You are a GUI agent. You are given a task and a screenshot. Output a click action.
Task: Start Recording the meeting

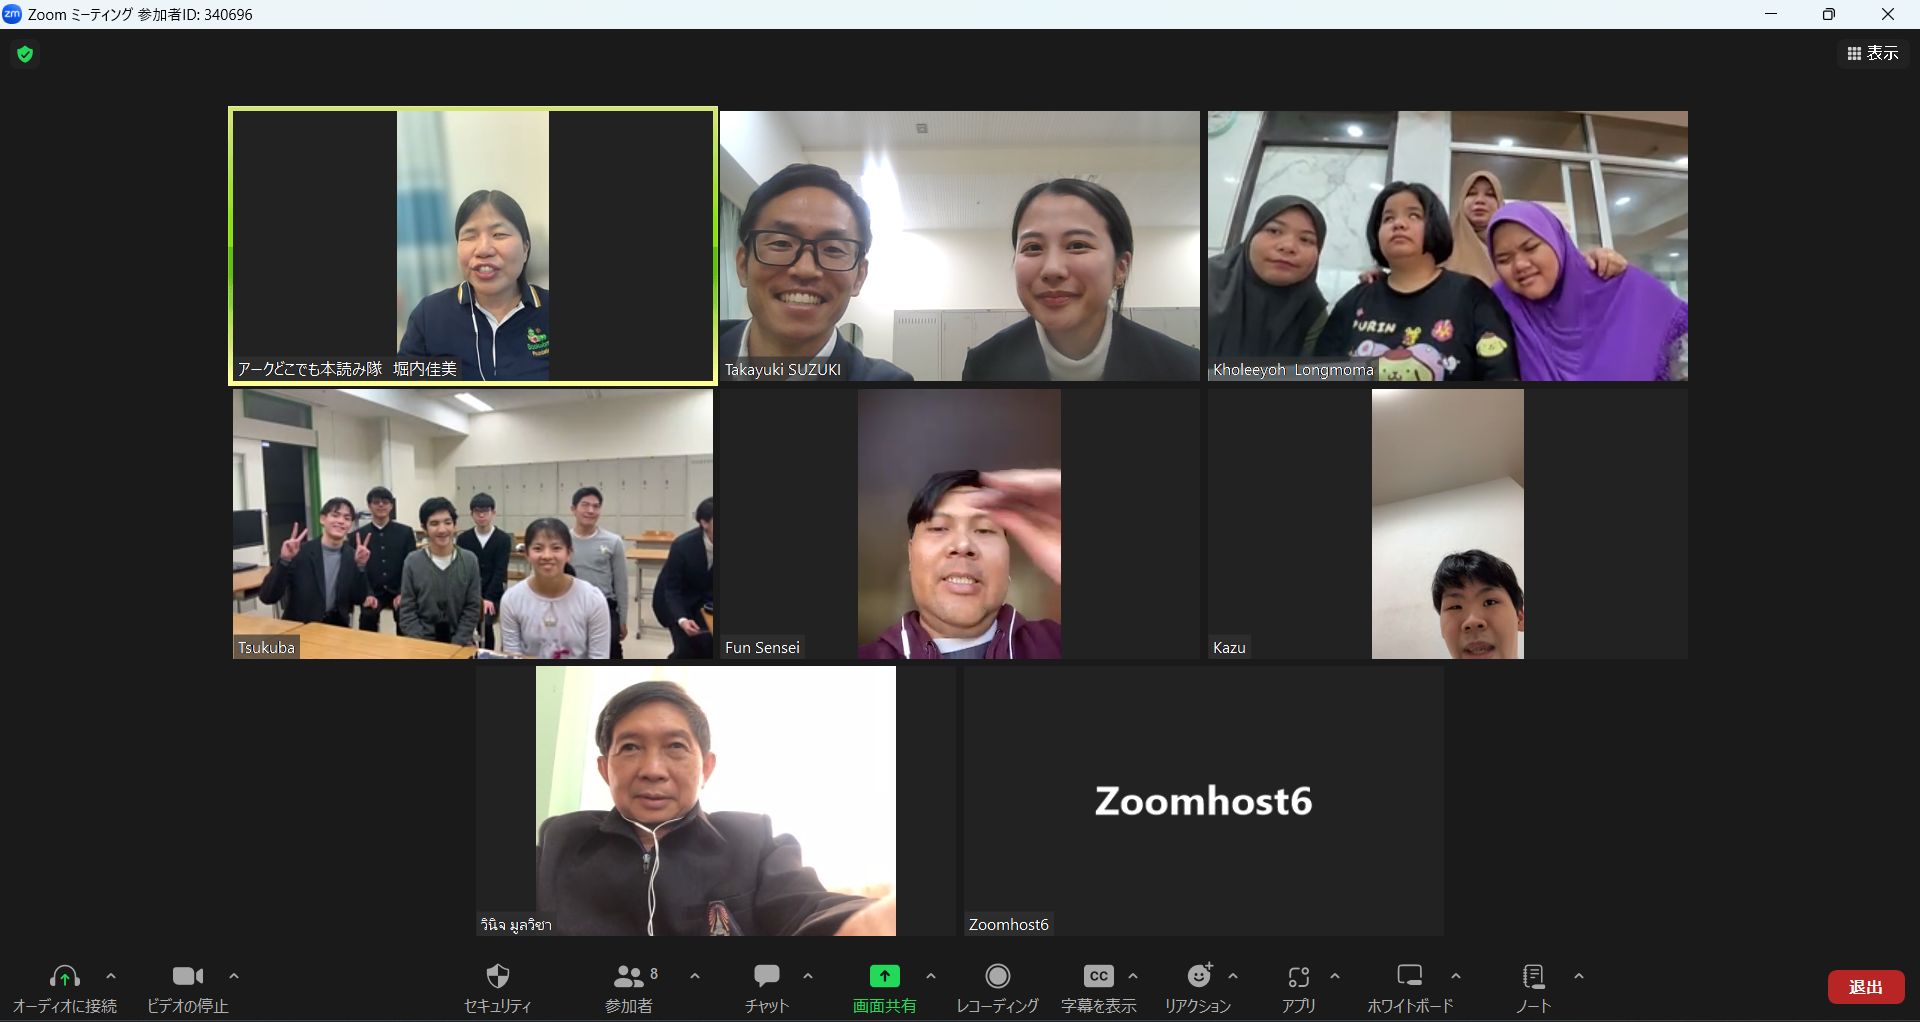click(997, 977)
